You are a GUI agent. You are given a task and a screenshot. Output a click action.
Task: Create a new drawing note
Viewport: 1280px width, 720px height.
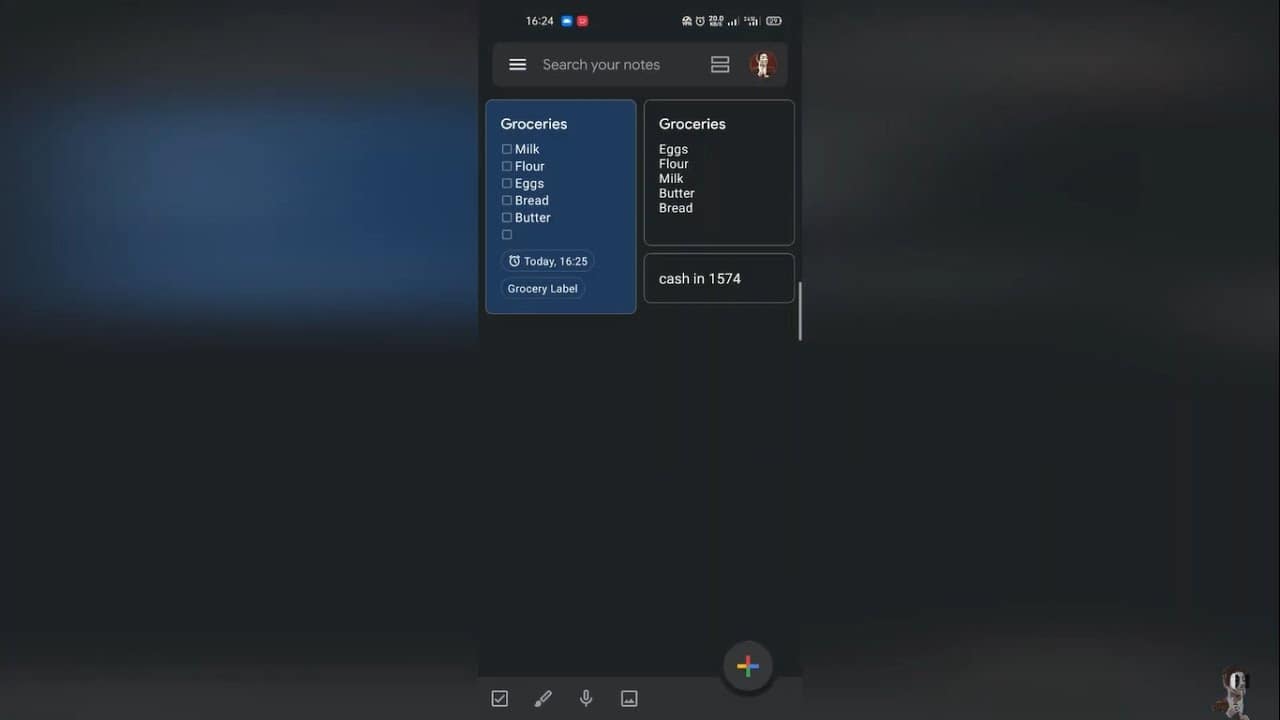click(543, 699)
